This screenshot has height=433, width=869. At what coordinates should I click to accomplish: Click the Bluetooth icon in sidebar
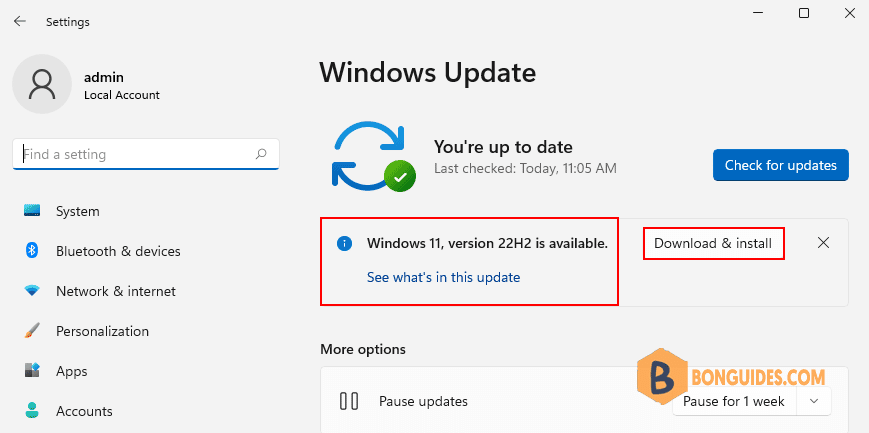click(x=32, y=251)
